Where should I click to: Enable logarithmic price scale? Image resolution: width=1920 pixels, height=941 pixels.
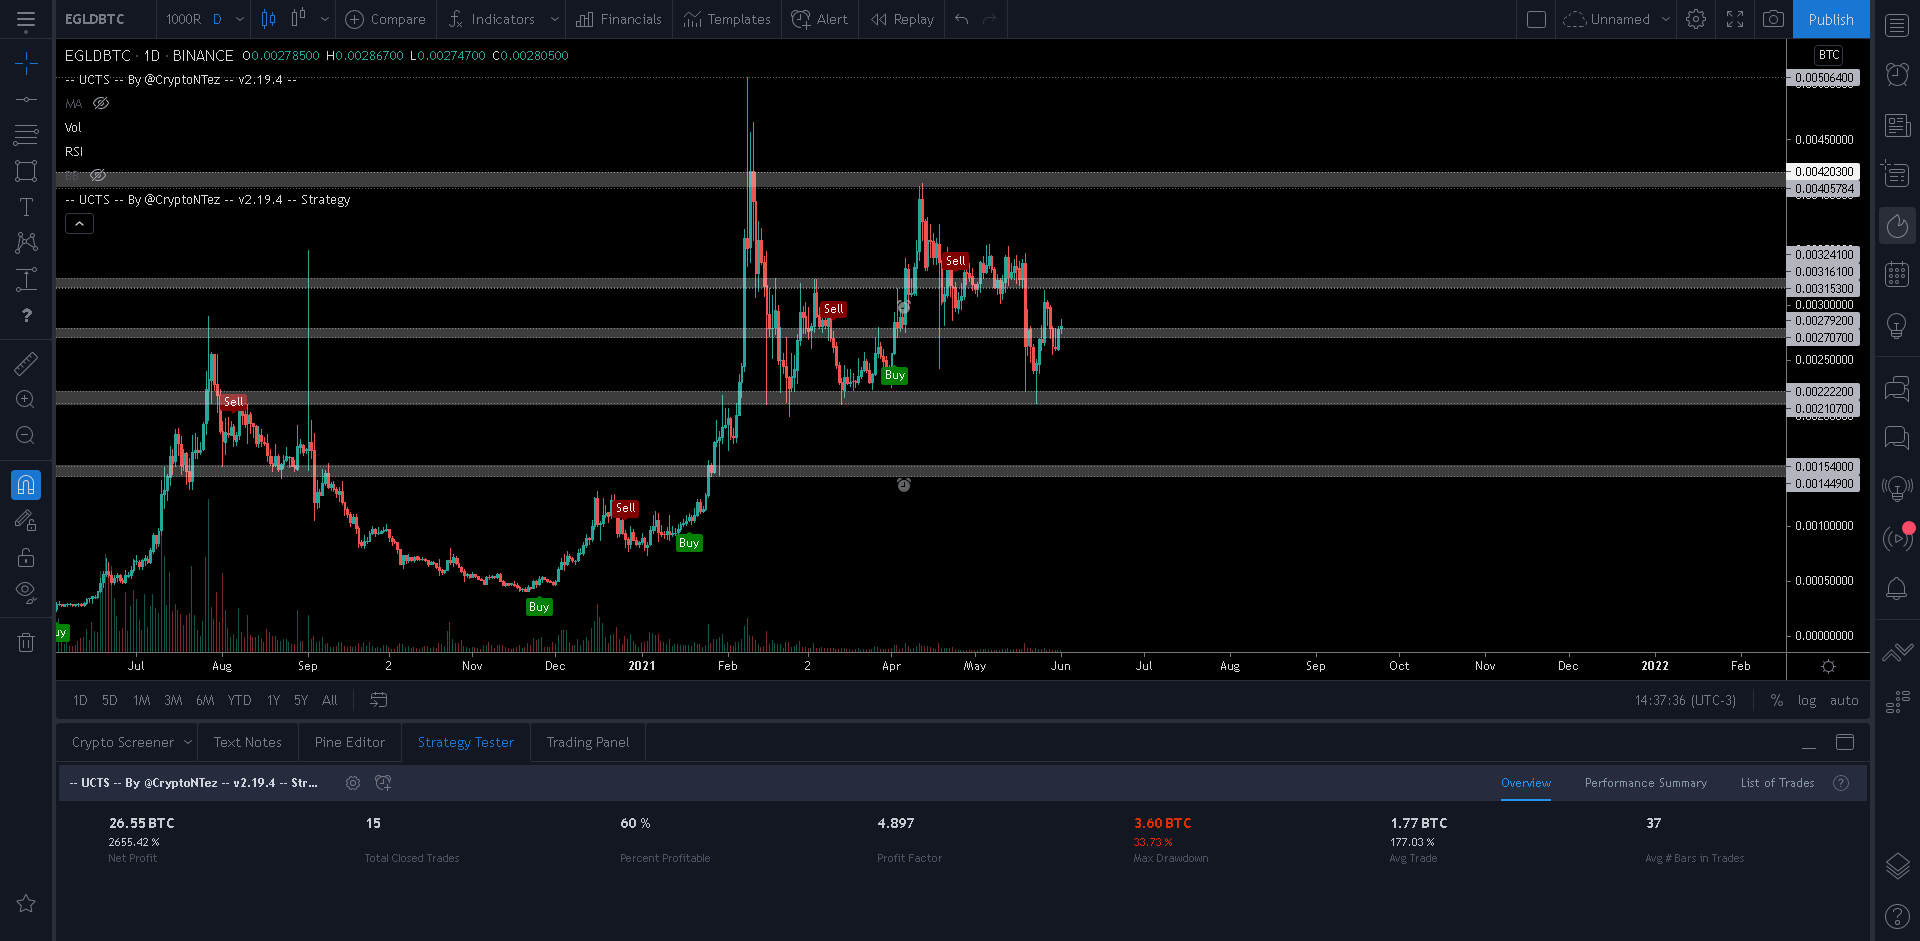click(1806, 700)
